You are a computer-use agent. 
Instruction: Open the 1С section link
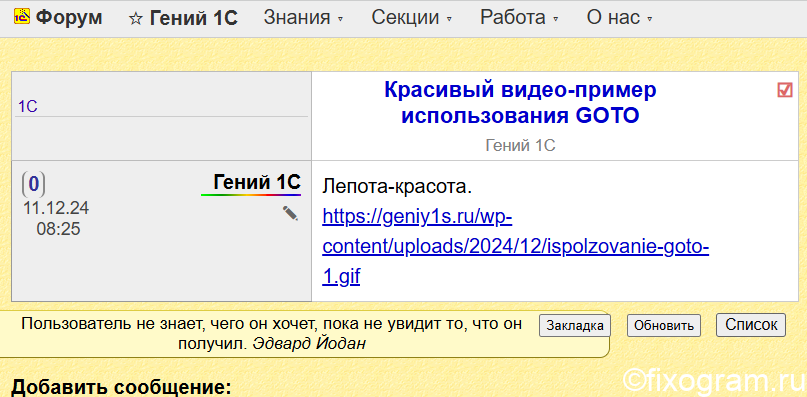click(x=28, y=107)
